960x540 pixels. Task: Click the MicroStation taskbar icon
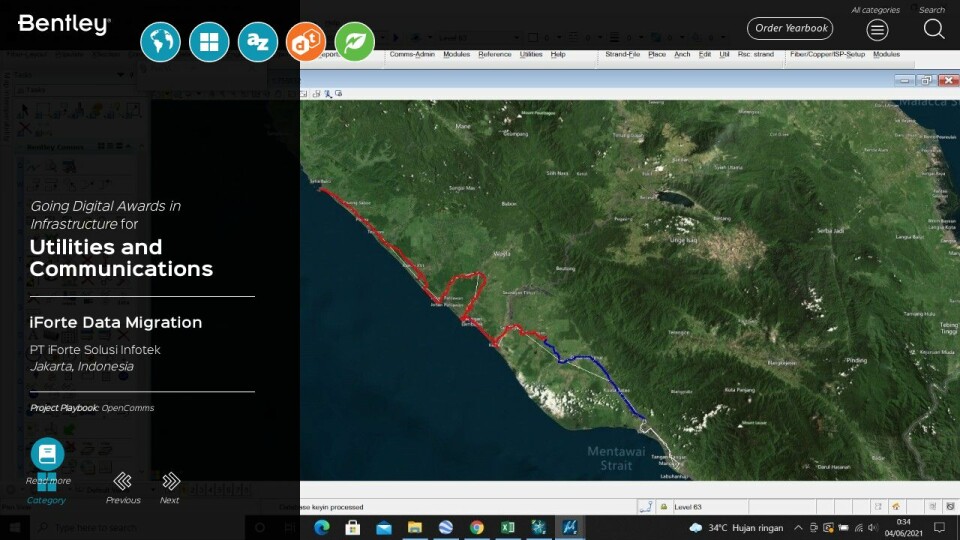pos(569,527)
